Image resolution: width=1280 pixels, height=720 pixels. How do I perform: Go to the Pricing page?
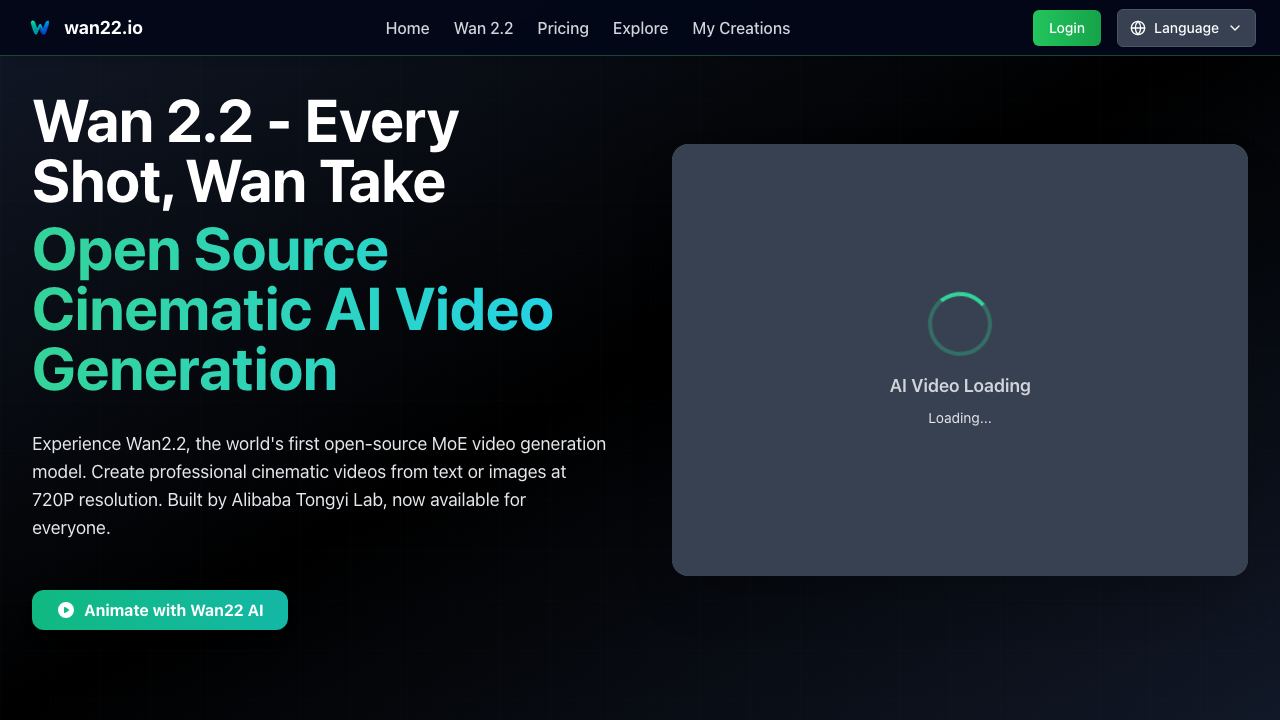coord(563,28)
